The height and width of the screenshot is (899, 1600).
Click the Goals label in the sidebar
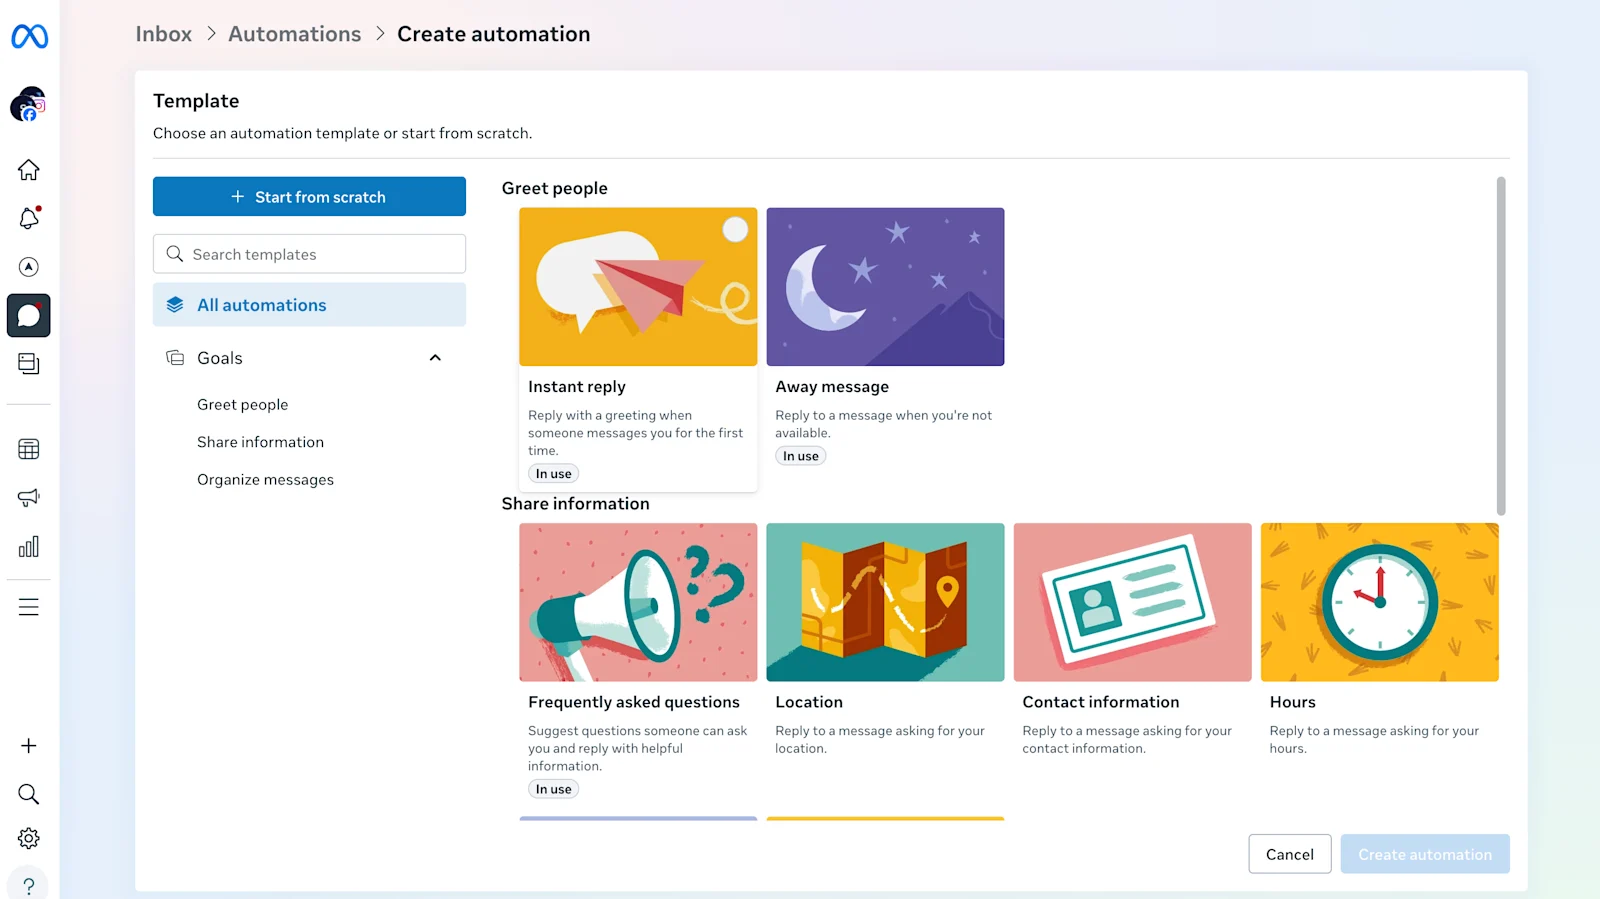click(x=220, y=358)
